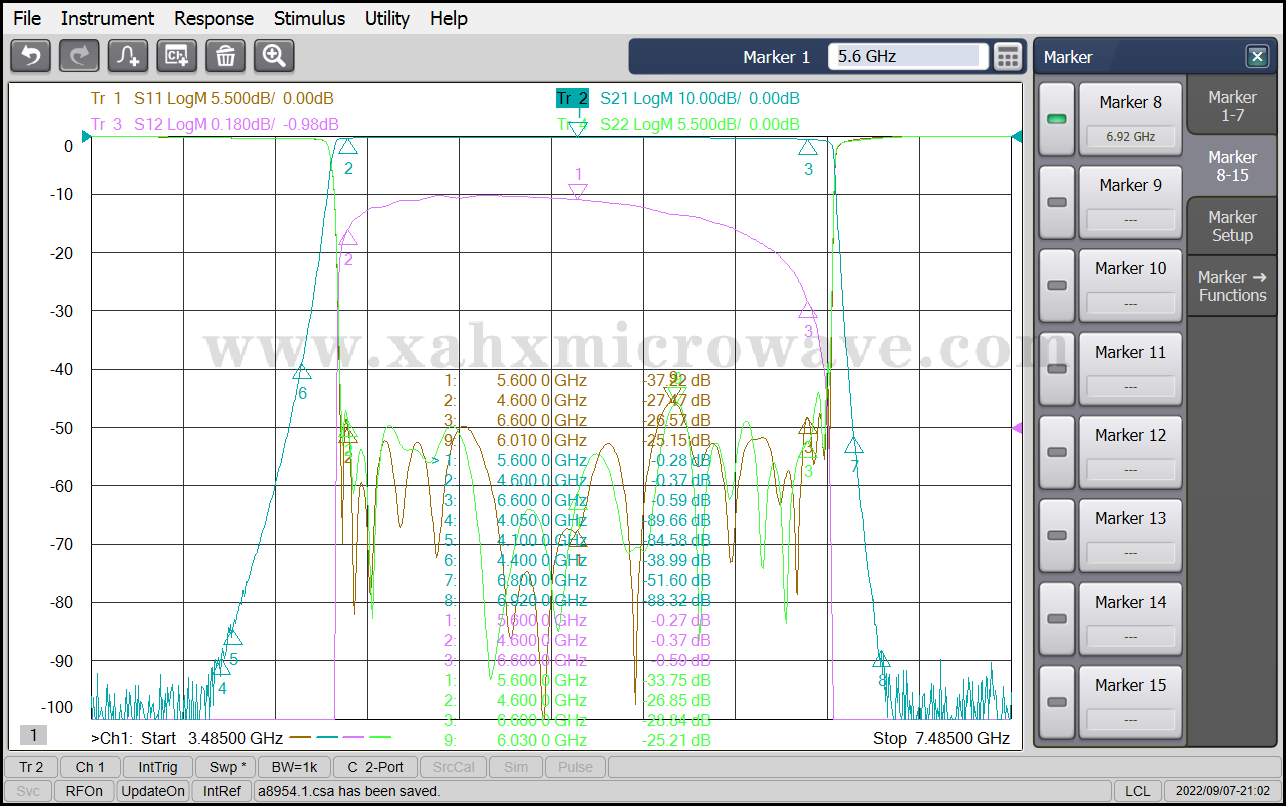Viewport: 1286px width, 806px height.
Task: Switch to the Marker 1-7 tab
Action: point(1232,106)
